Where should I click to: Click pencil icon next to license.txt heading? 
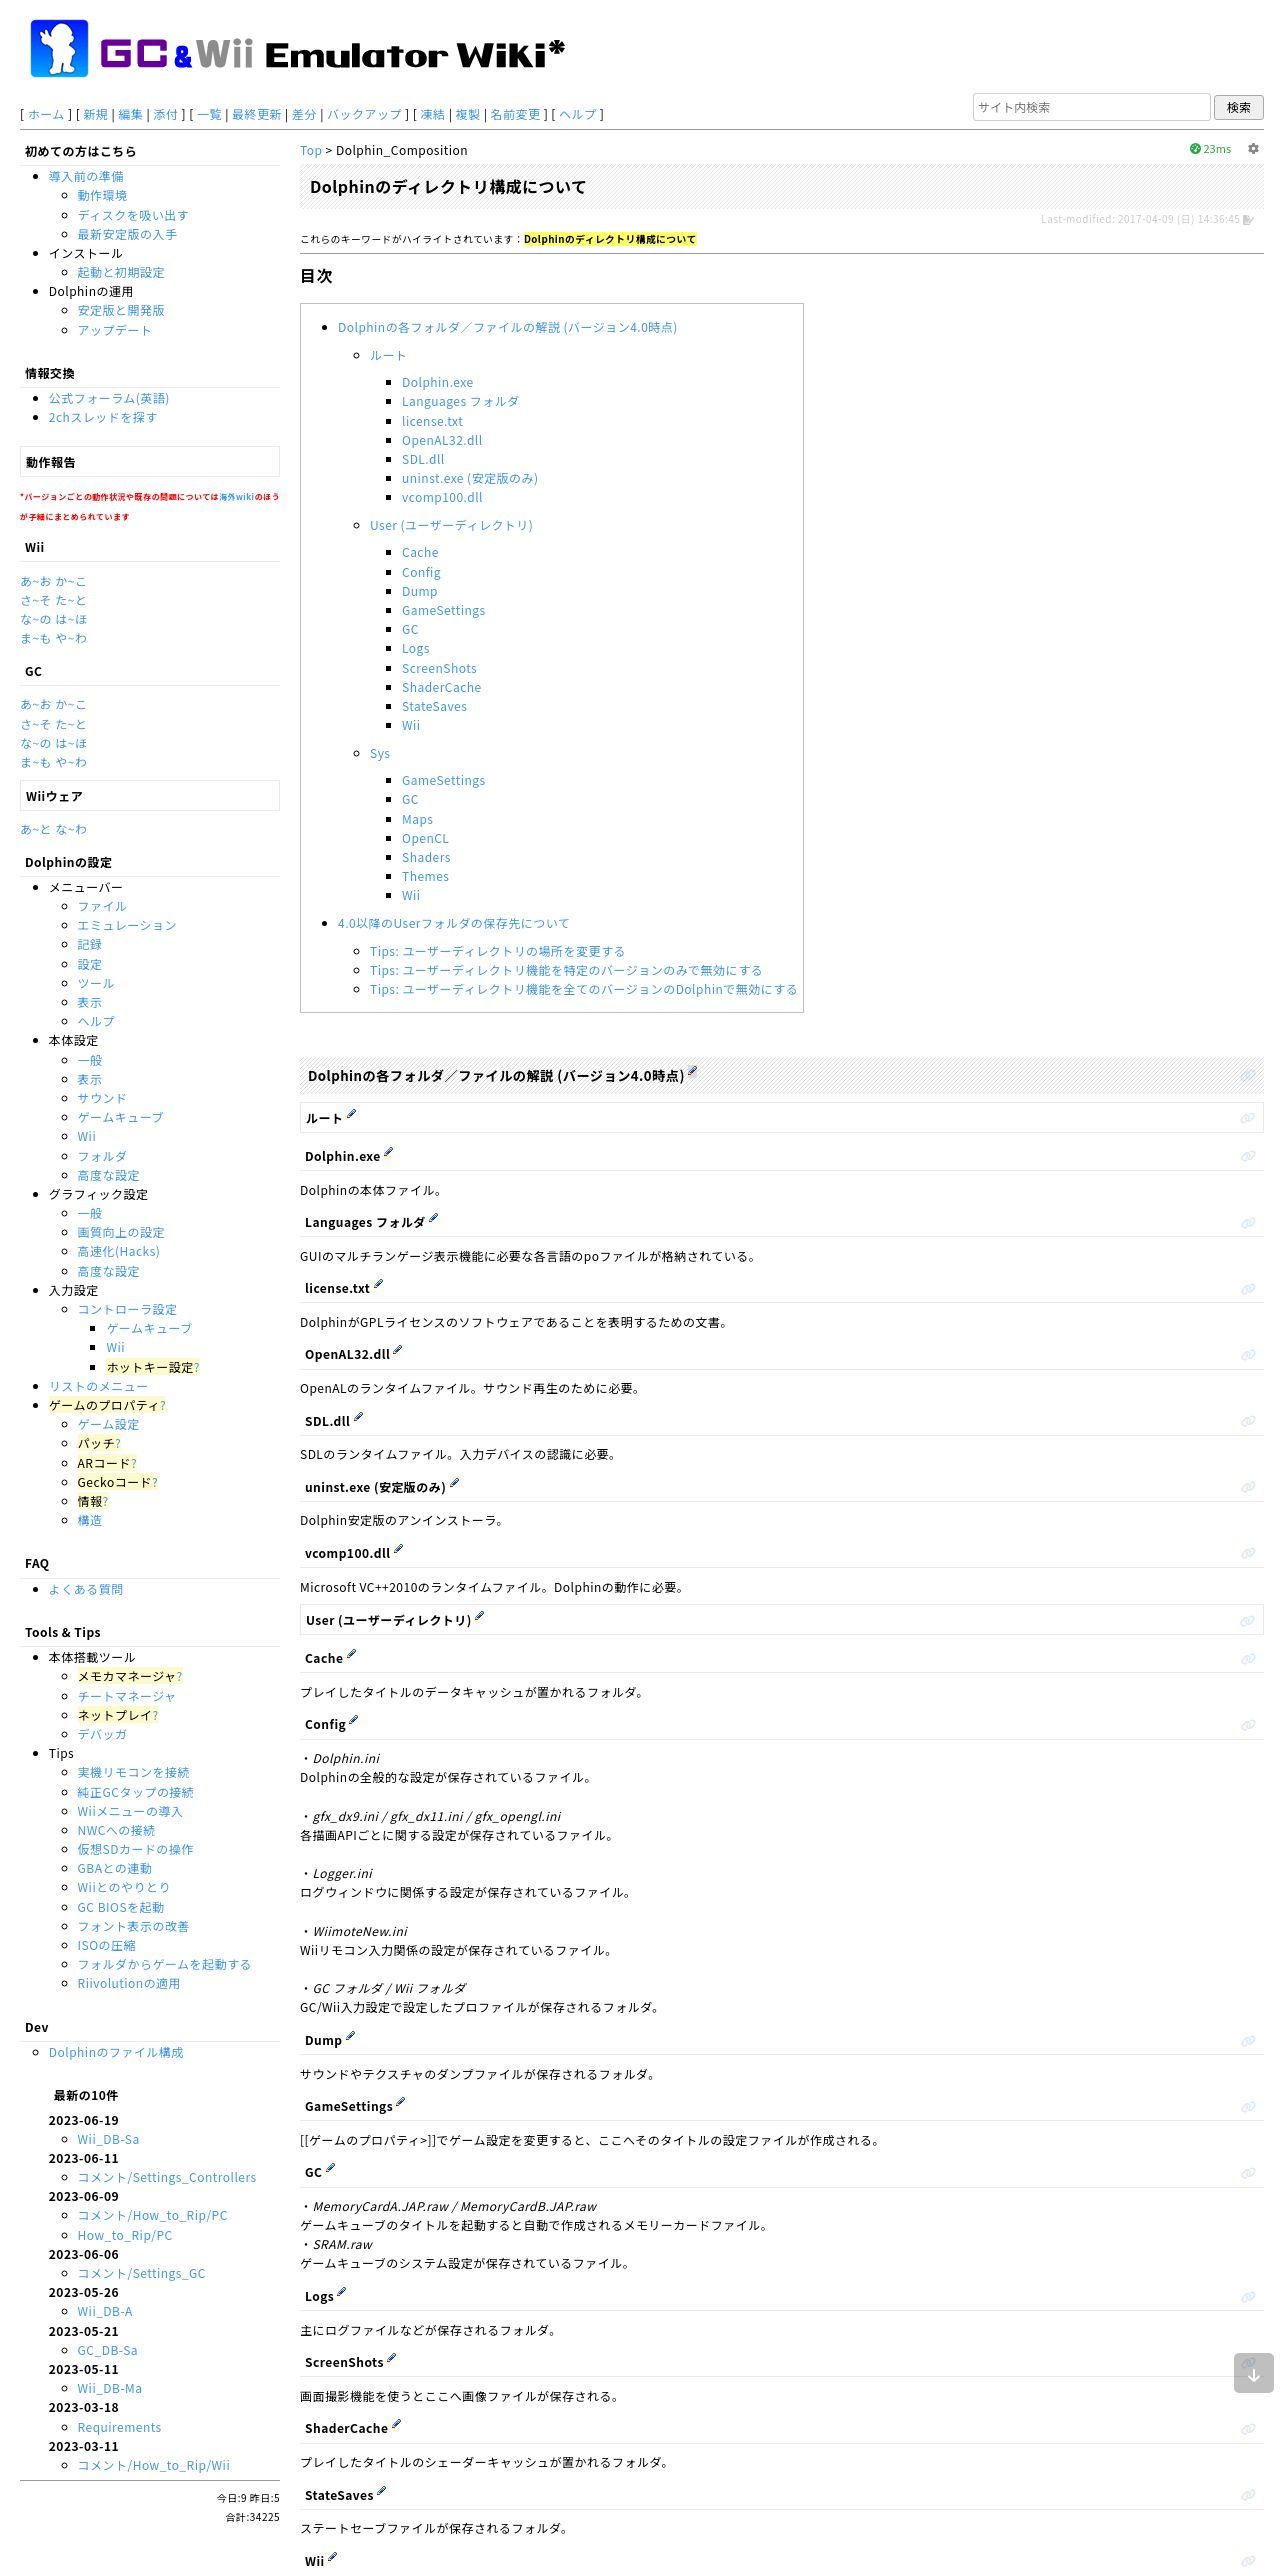378,1285
